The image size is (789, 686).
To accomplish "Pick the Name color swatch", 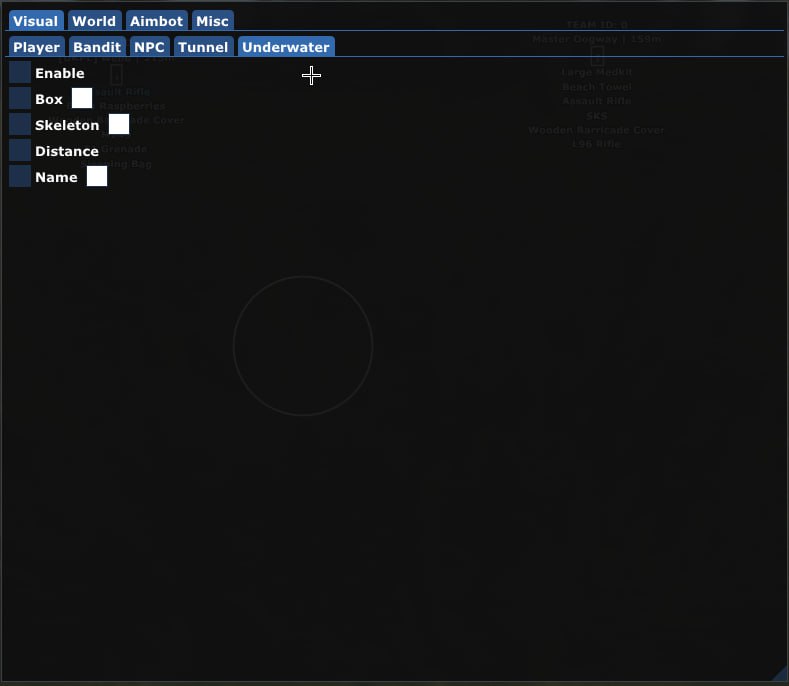I will point(97,176).
